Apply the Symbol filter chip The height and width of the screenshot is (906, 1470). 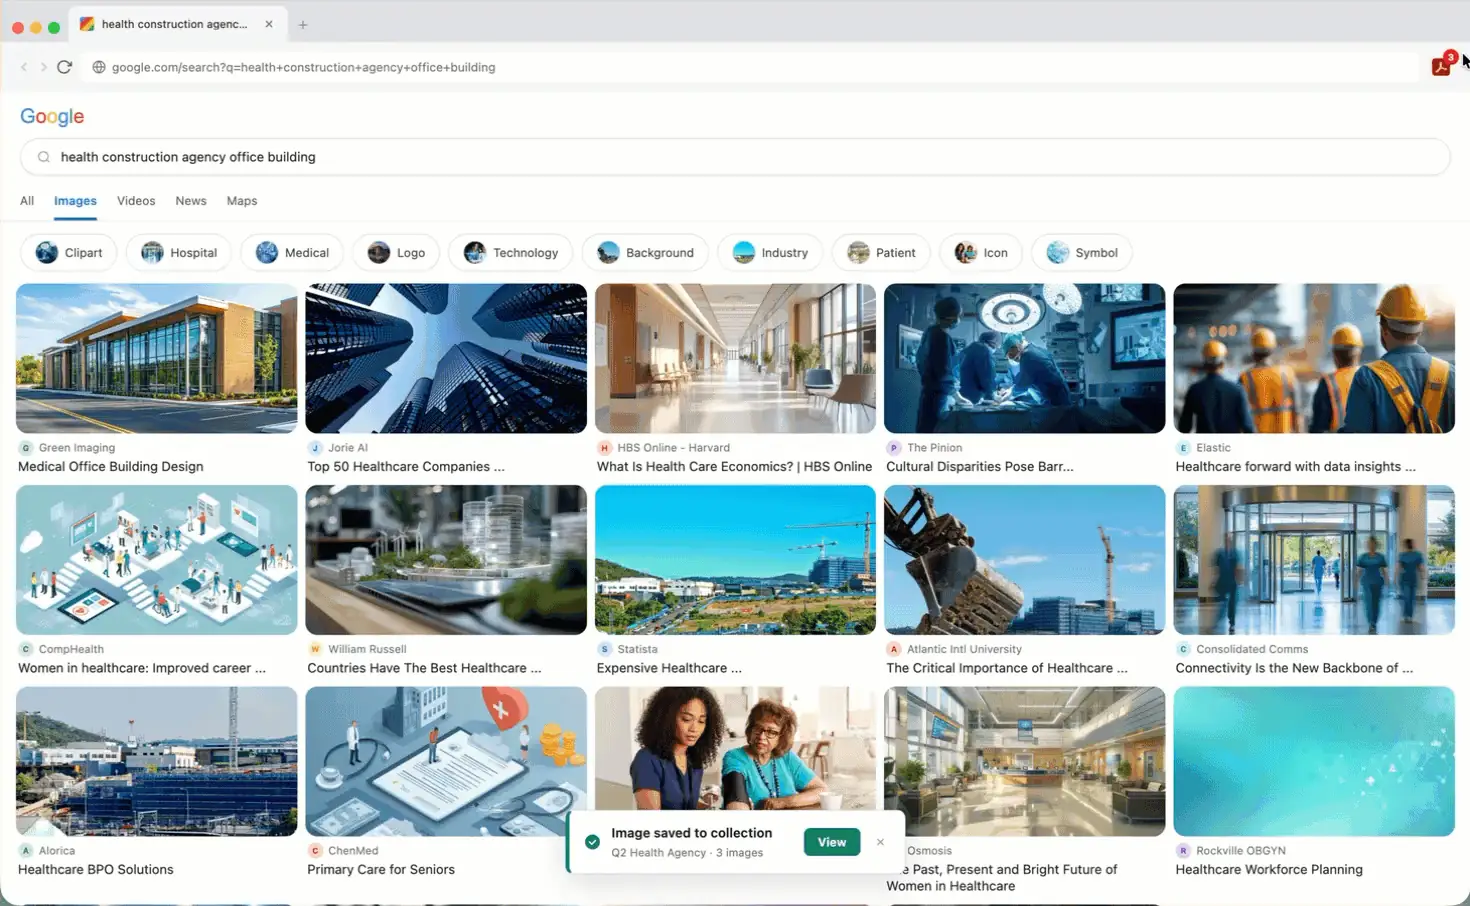(x=1082, y=253)
